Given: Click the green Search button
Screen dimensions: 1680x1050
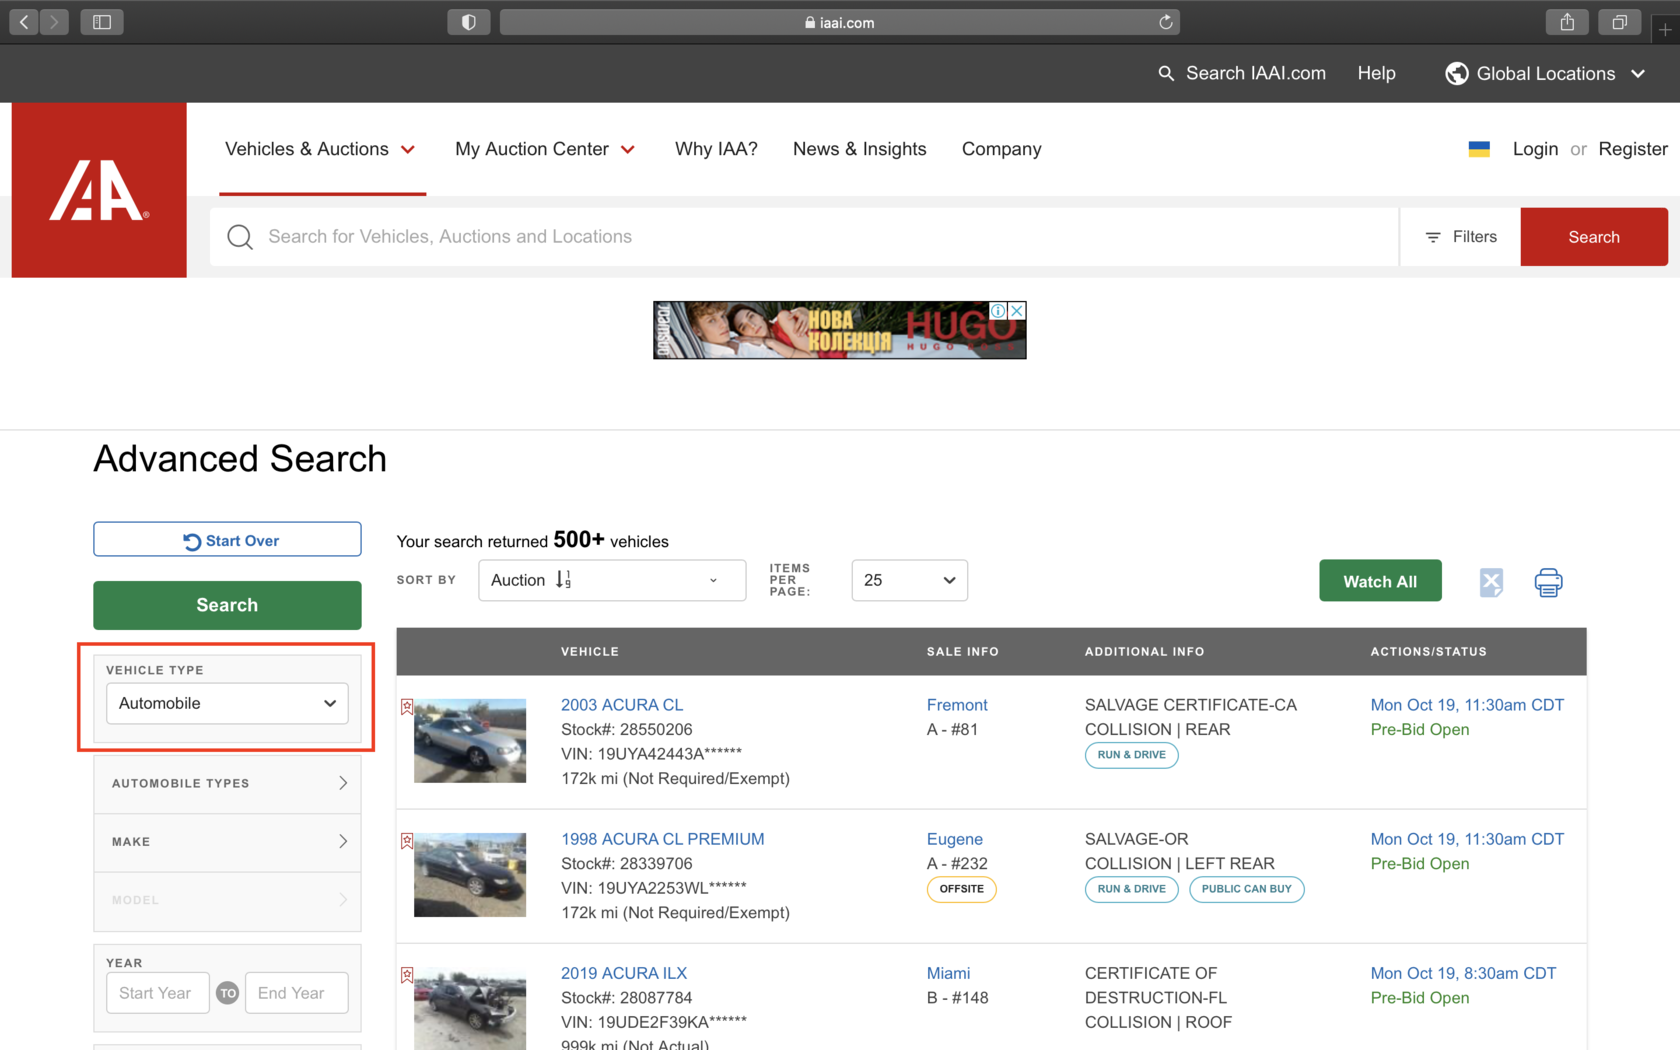Looking at the screenshot, I should point(227,605).
